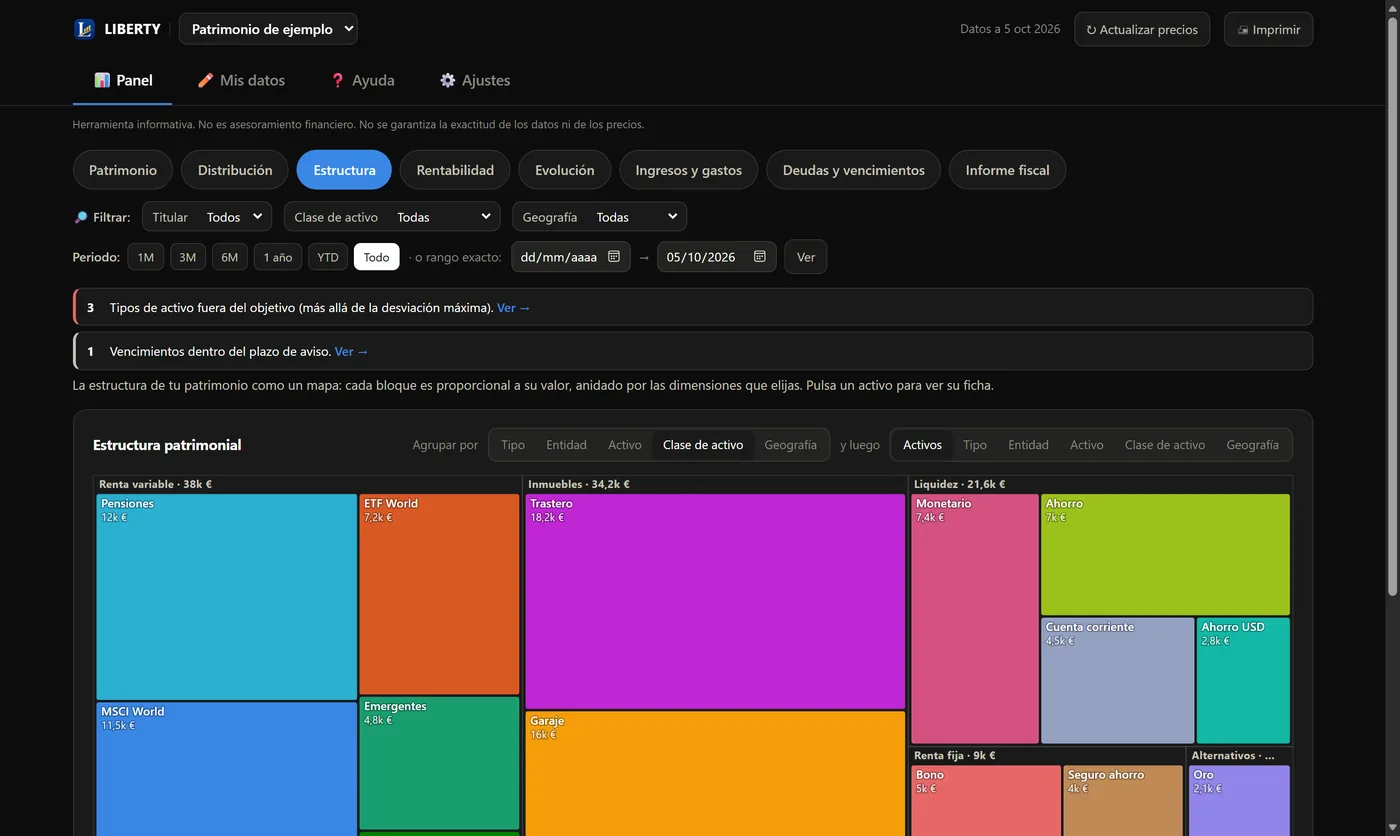Set period to 1 año
Screen dimensions: 1400x836
[278, 257]
